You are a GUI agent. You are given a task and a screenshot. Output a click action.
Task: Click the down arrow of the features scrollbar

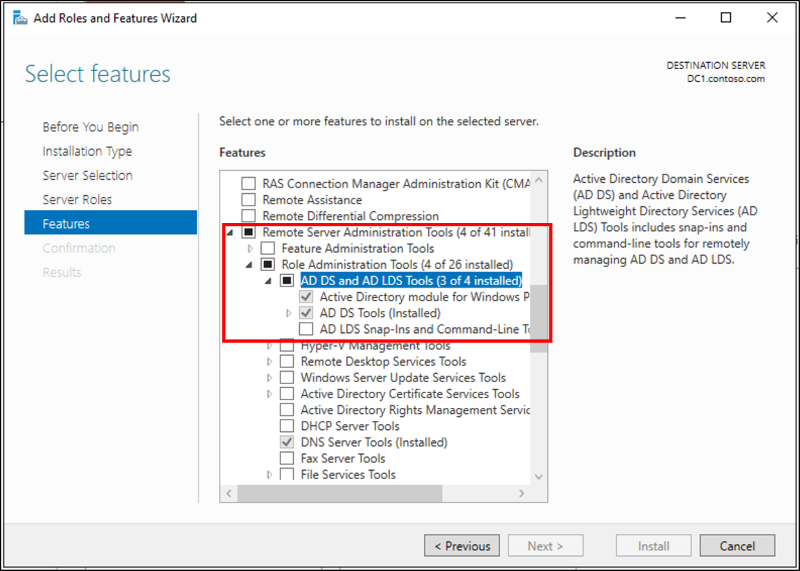539,477
